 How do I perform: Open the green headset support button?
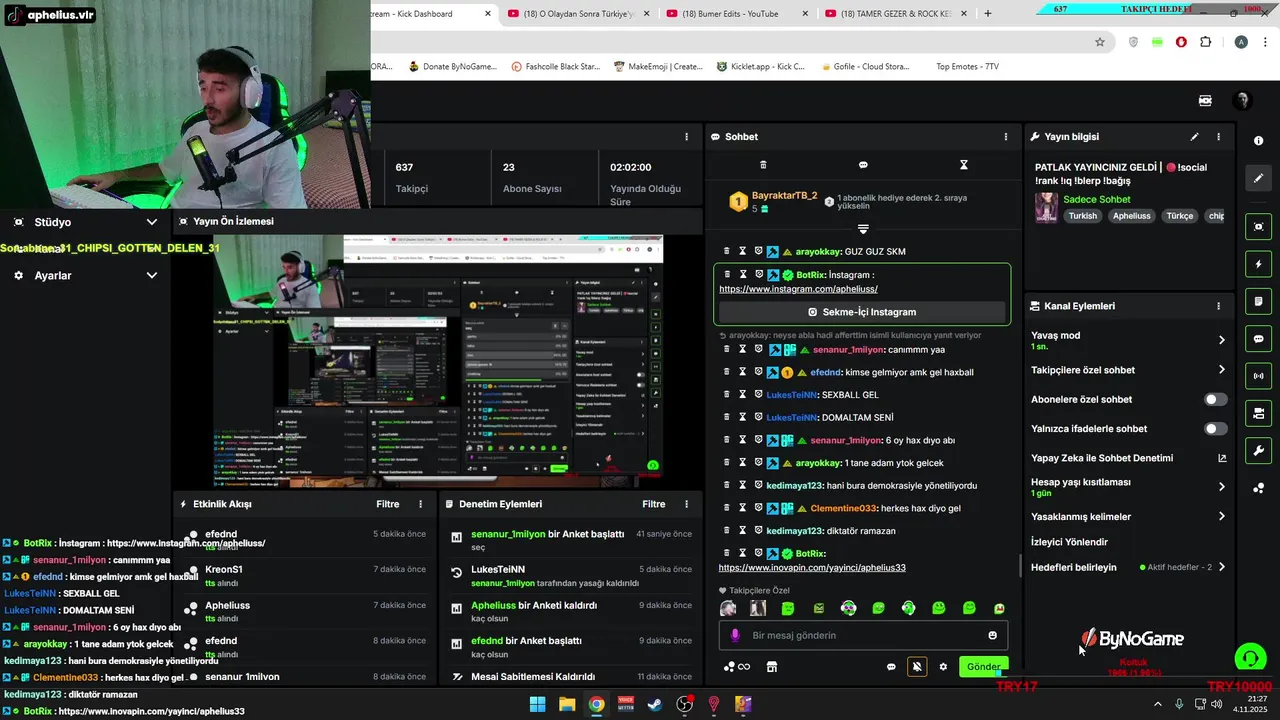tap(1250, 658)
